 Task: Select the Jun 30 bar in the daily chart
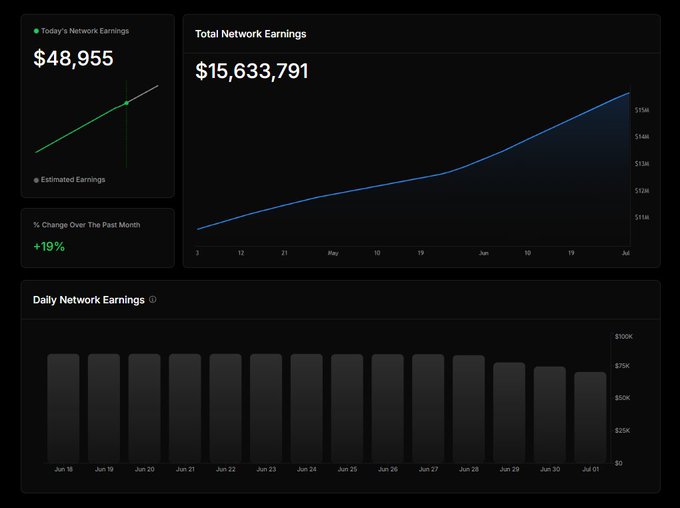coord(549,413)
